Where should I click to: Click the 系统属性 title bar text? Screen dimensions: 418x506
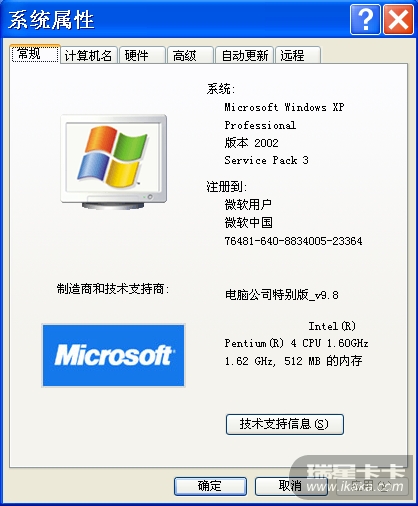[51, 20]
